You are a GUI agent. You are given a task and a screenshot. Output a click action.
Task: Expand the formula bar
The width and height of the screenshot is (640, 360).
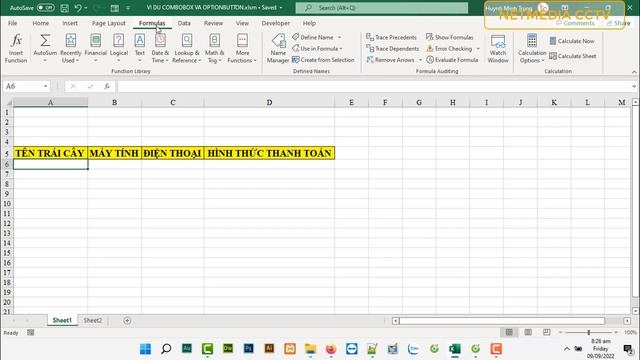[634, 86]
